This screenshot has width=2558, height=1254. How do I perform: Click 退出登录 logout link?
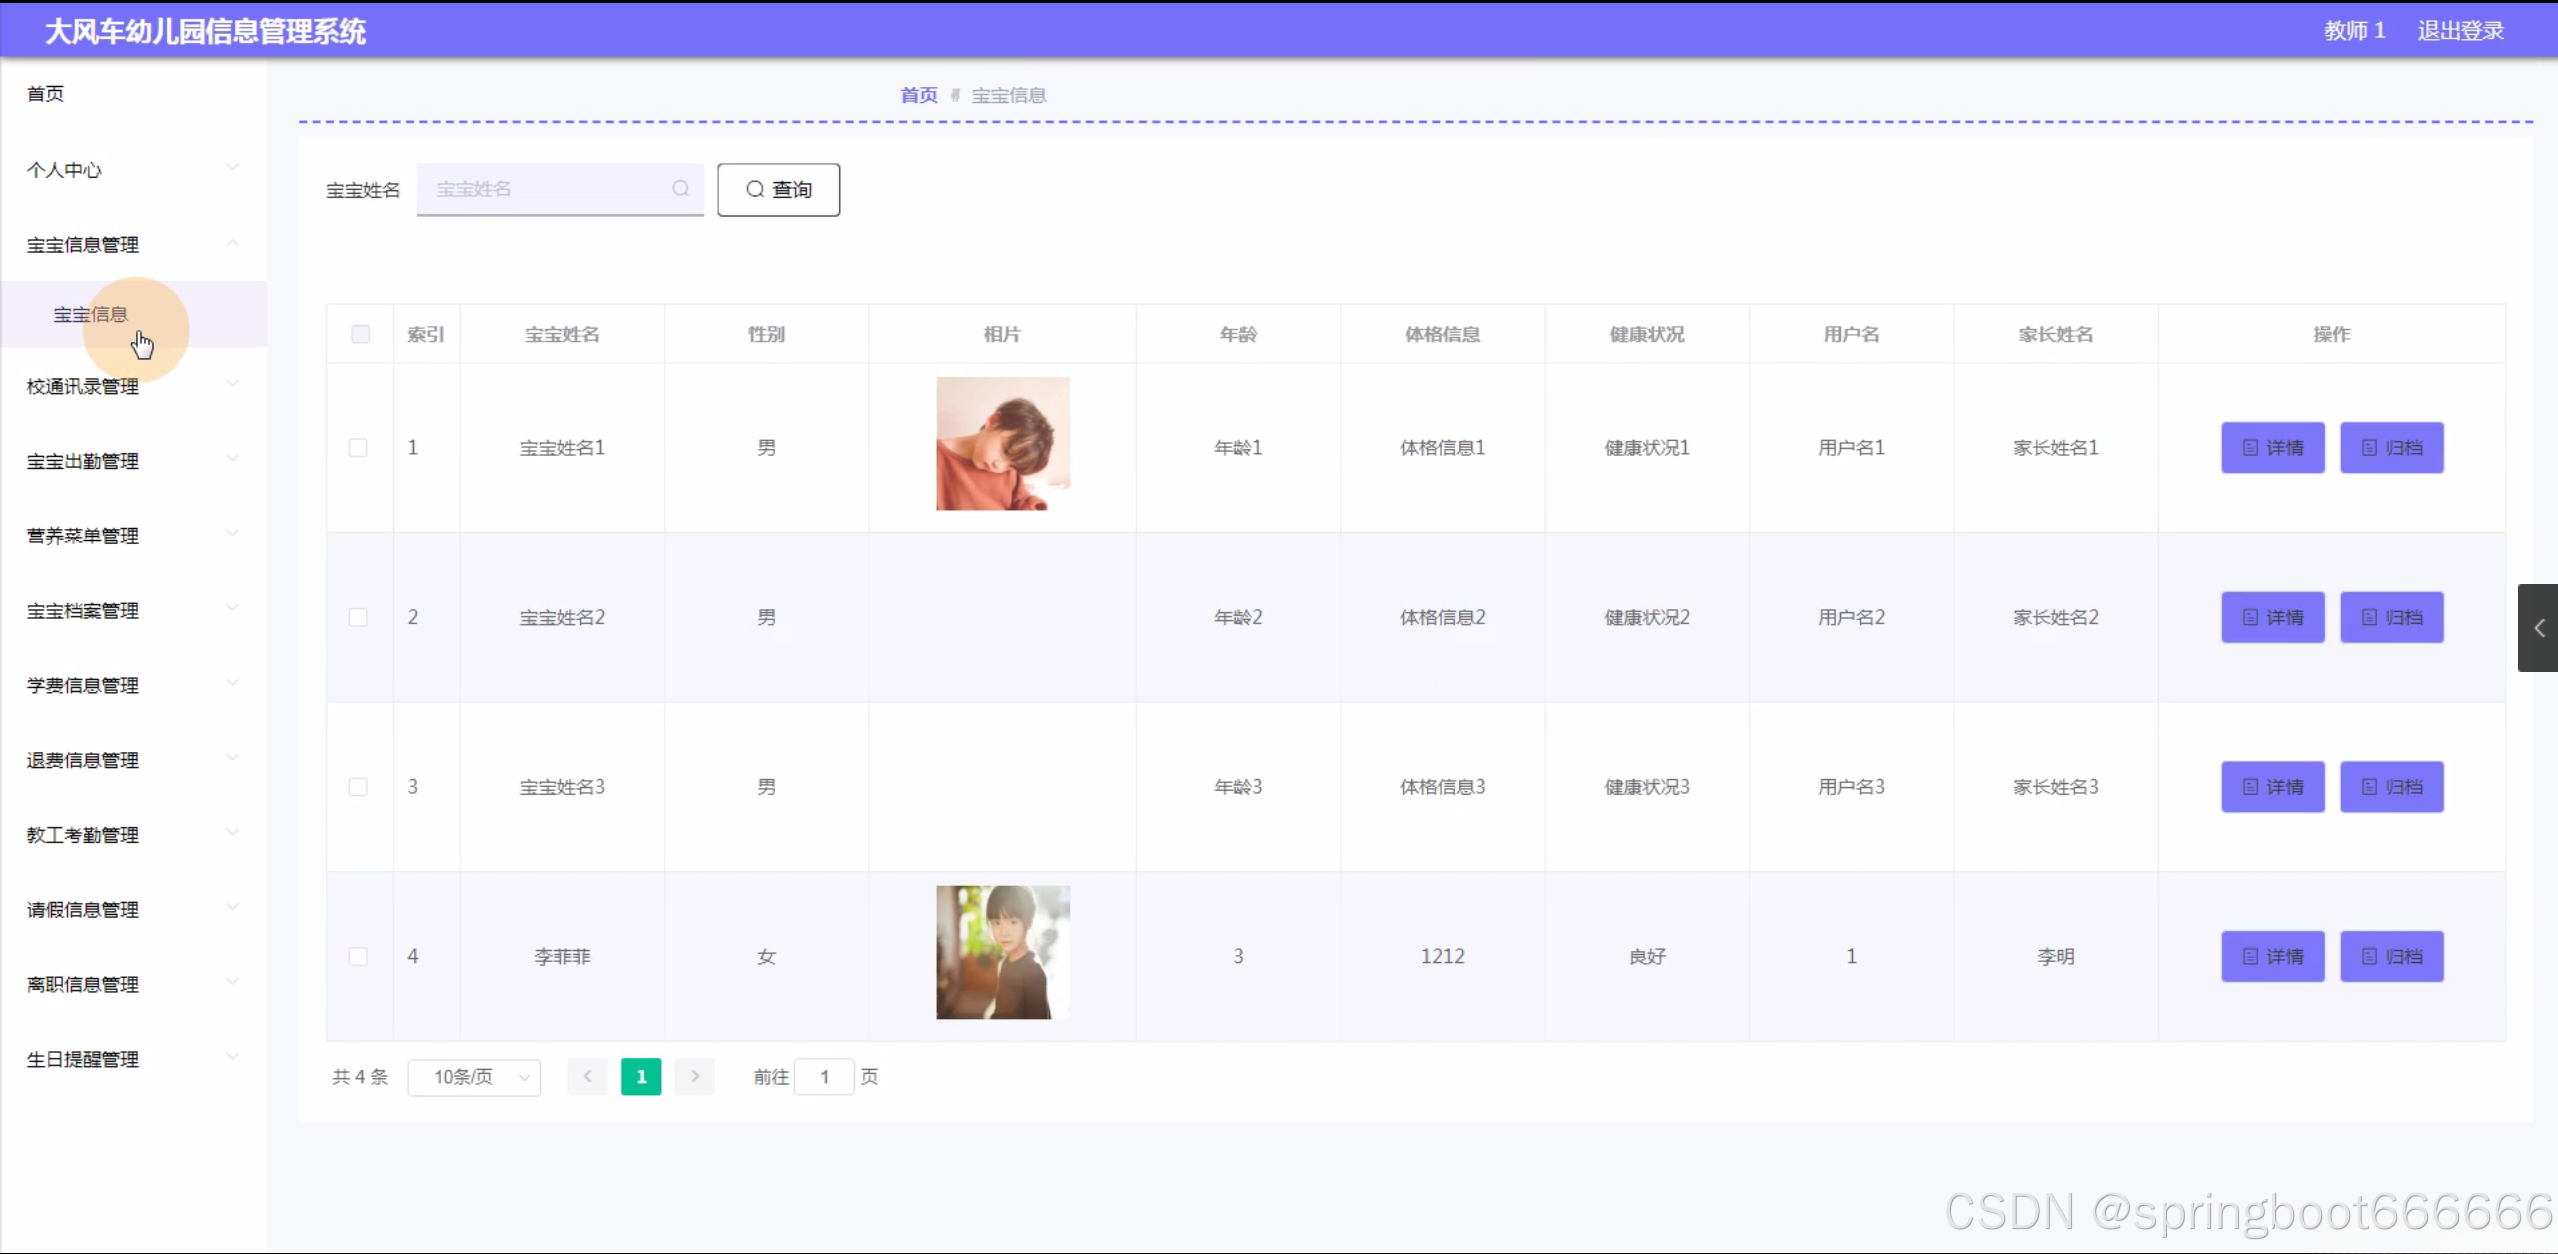(x=2460, y=30)
